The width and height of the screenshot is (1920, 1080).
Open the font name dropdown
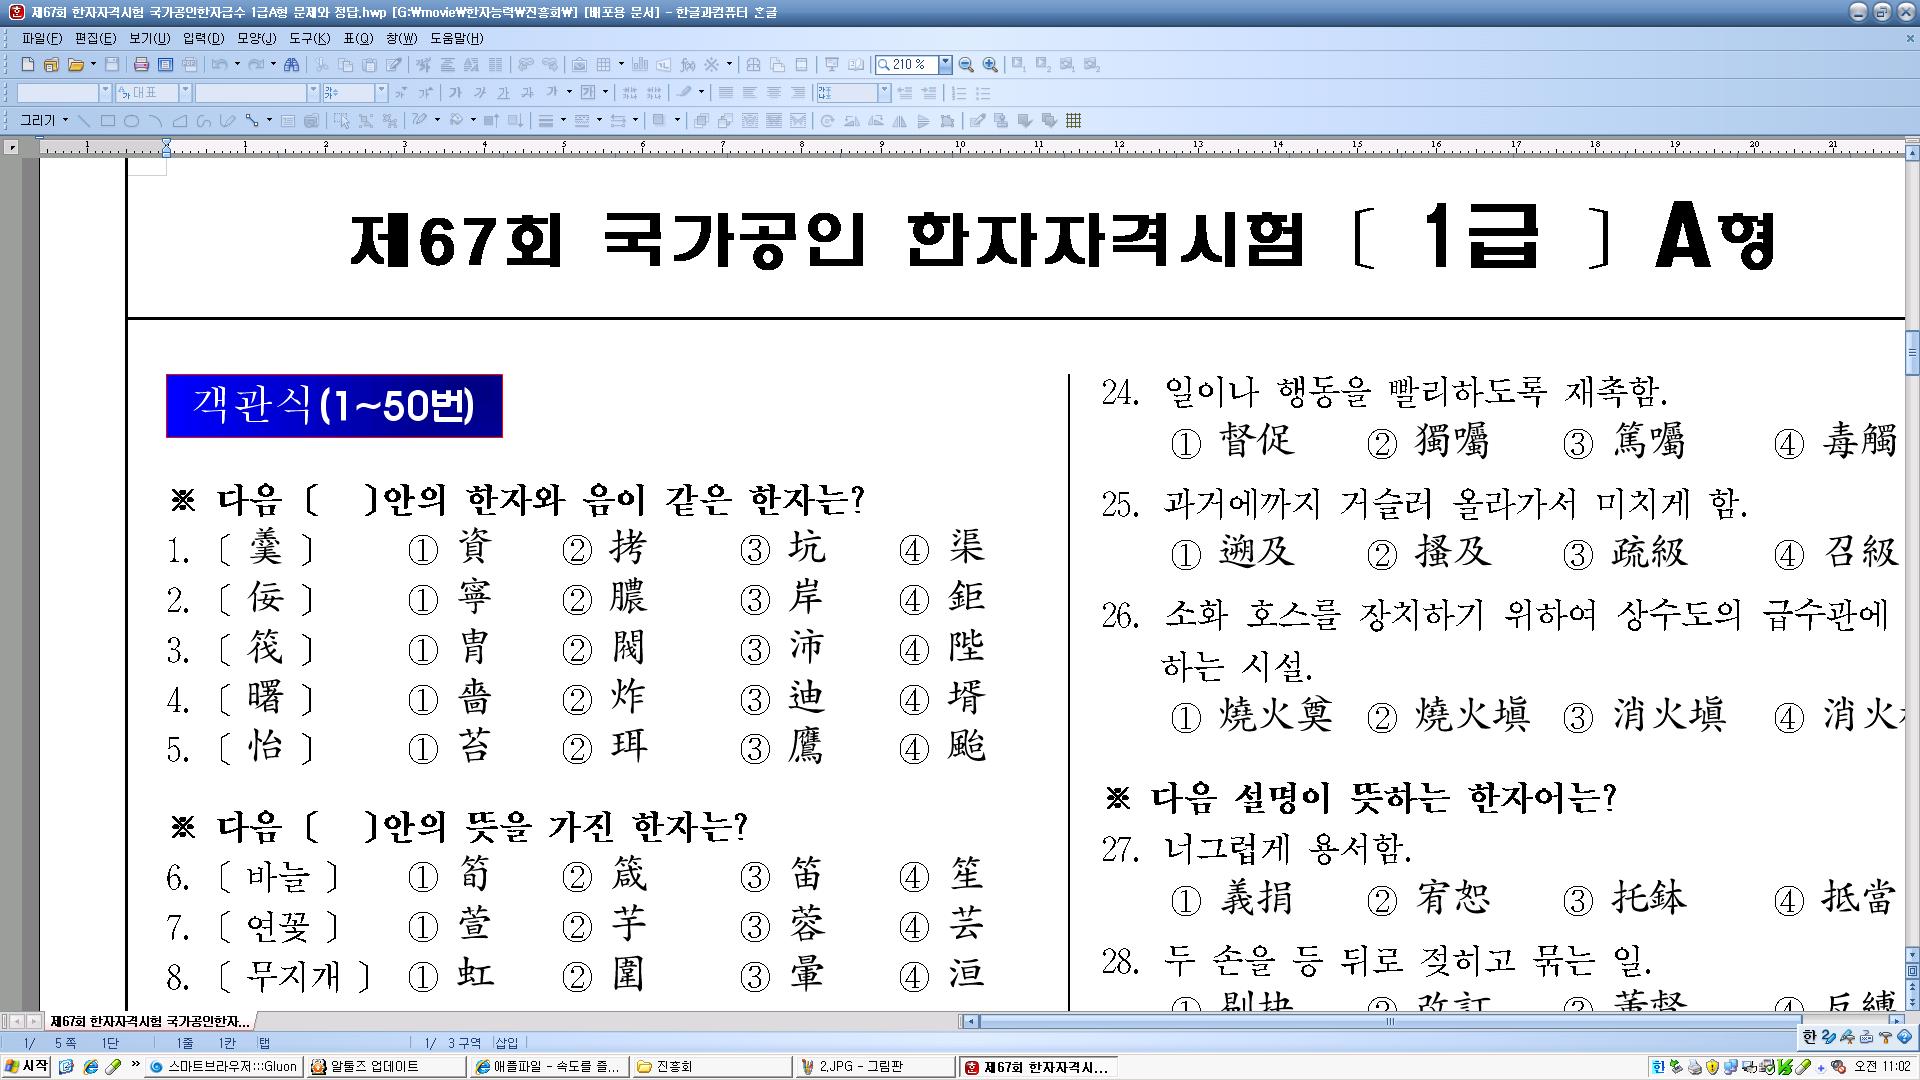click(313, 92)
